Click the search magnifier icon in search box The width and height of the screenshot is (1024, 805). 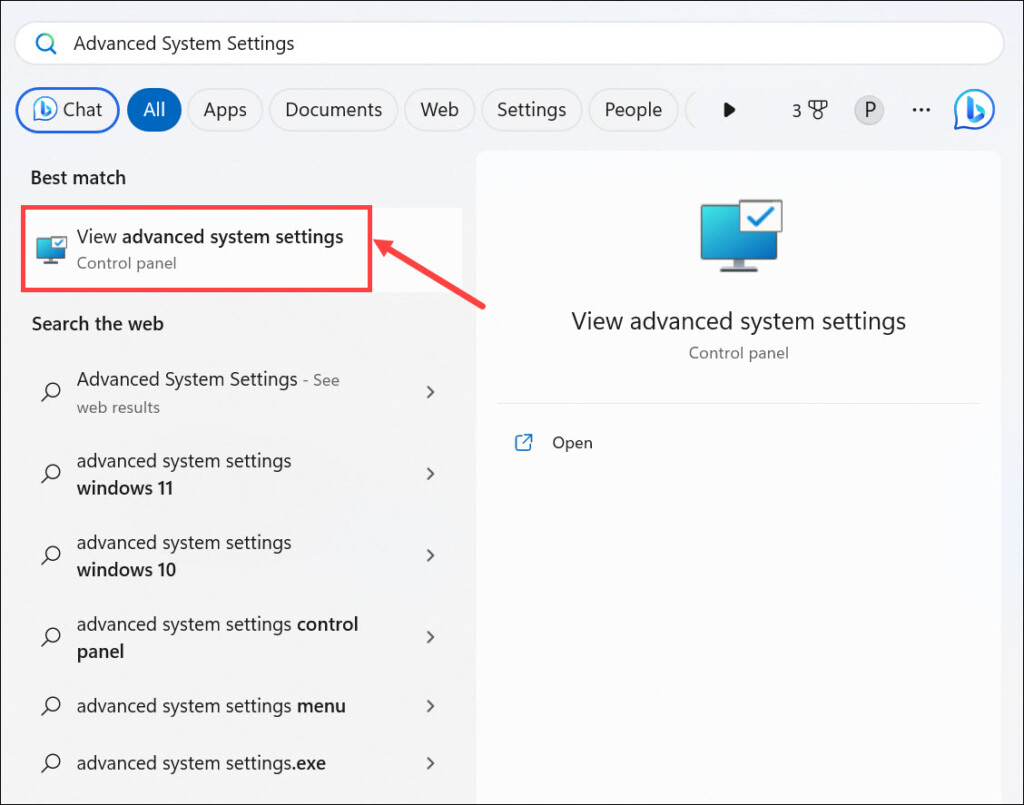(x=46, y=44)
